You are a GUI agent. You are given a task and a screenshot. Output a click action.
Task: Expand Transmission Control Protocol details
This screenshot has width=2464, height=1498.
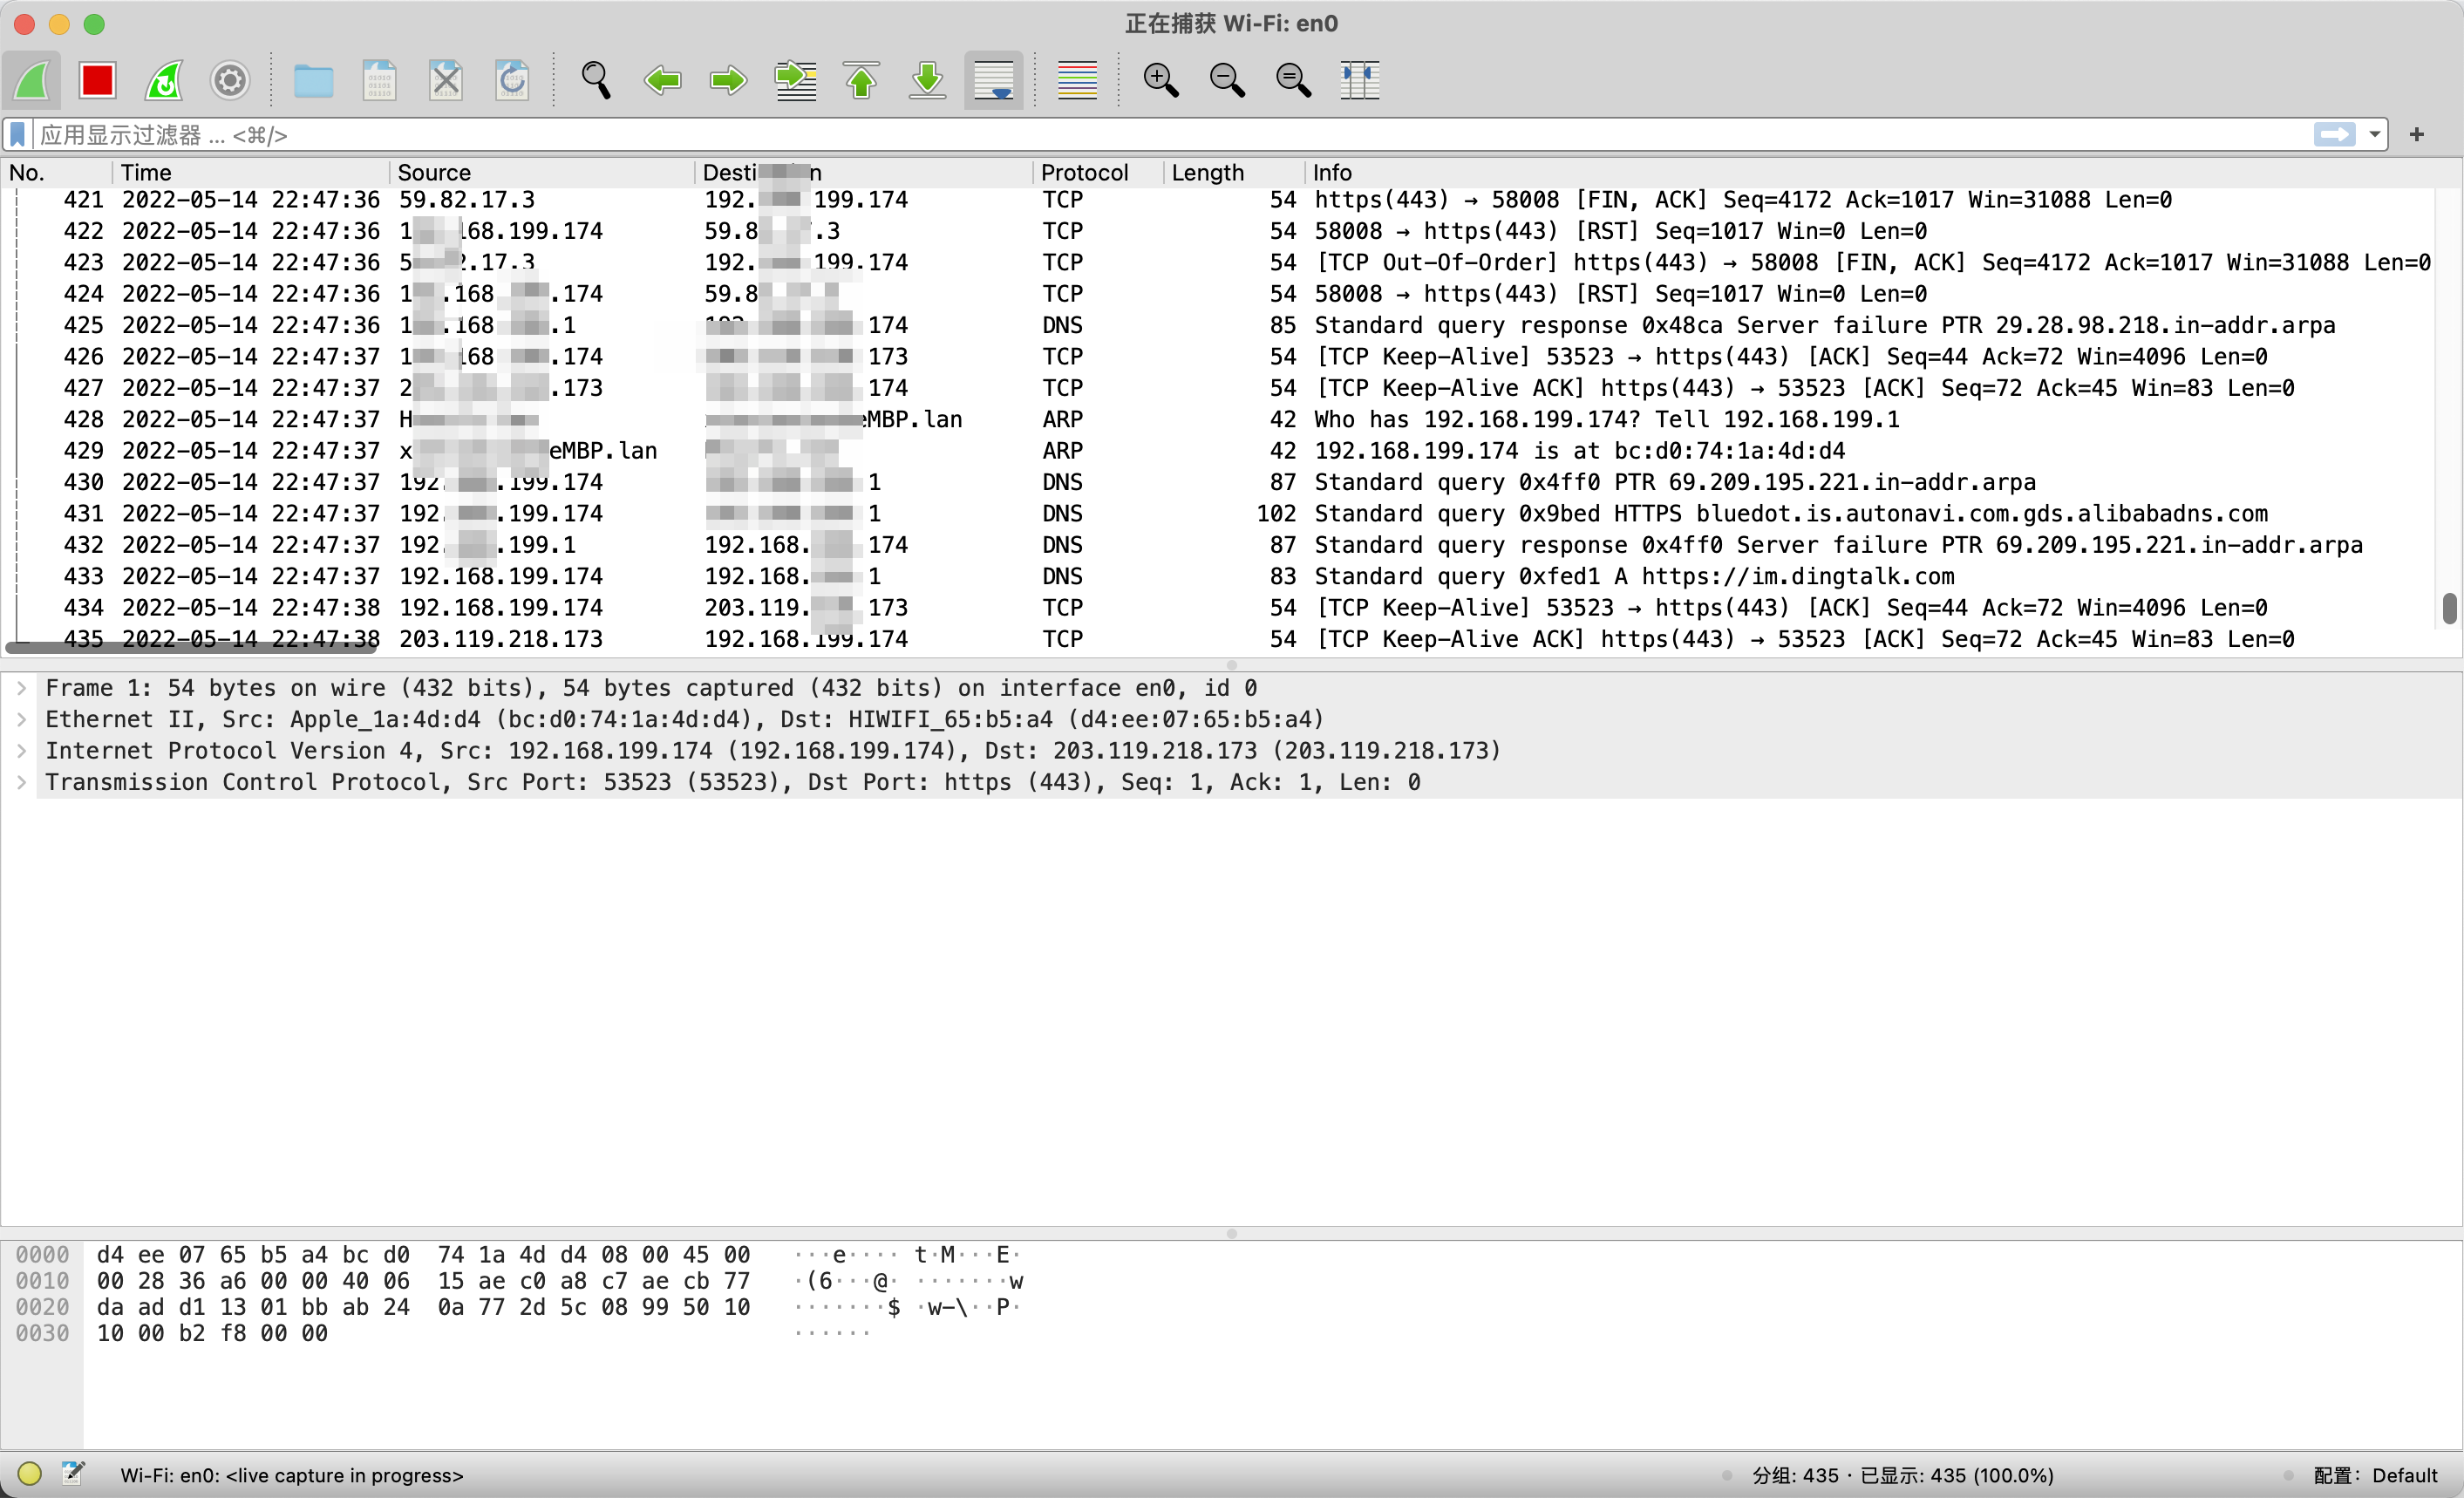[x=22, y=783]
